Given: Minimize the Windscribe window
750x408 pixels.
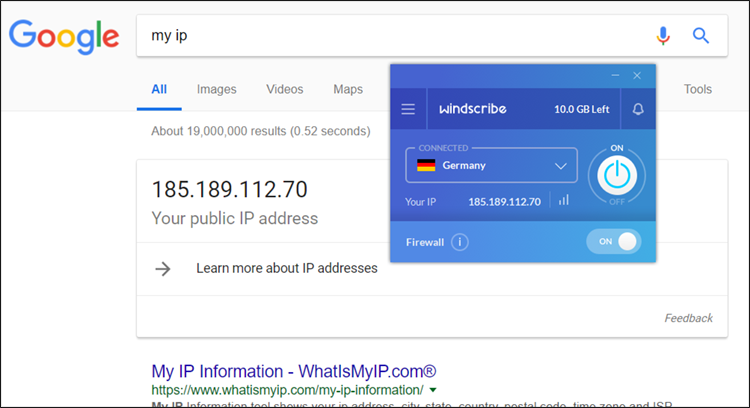Looking at the screenshot, I should point(615,76).
